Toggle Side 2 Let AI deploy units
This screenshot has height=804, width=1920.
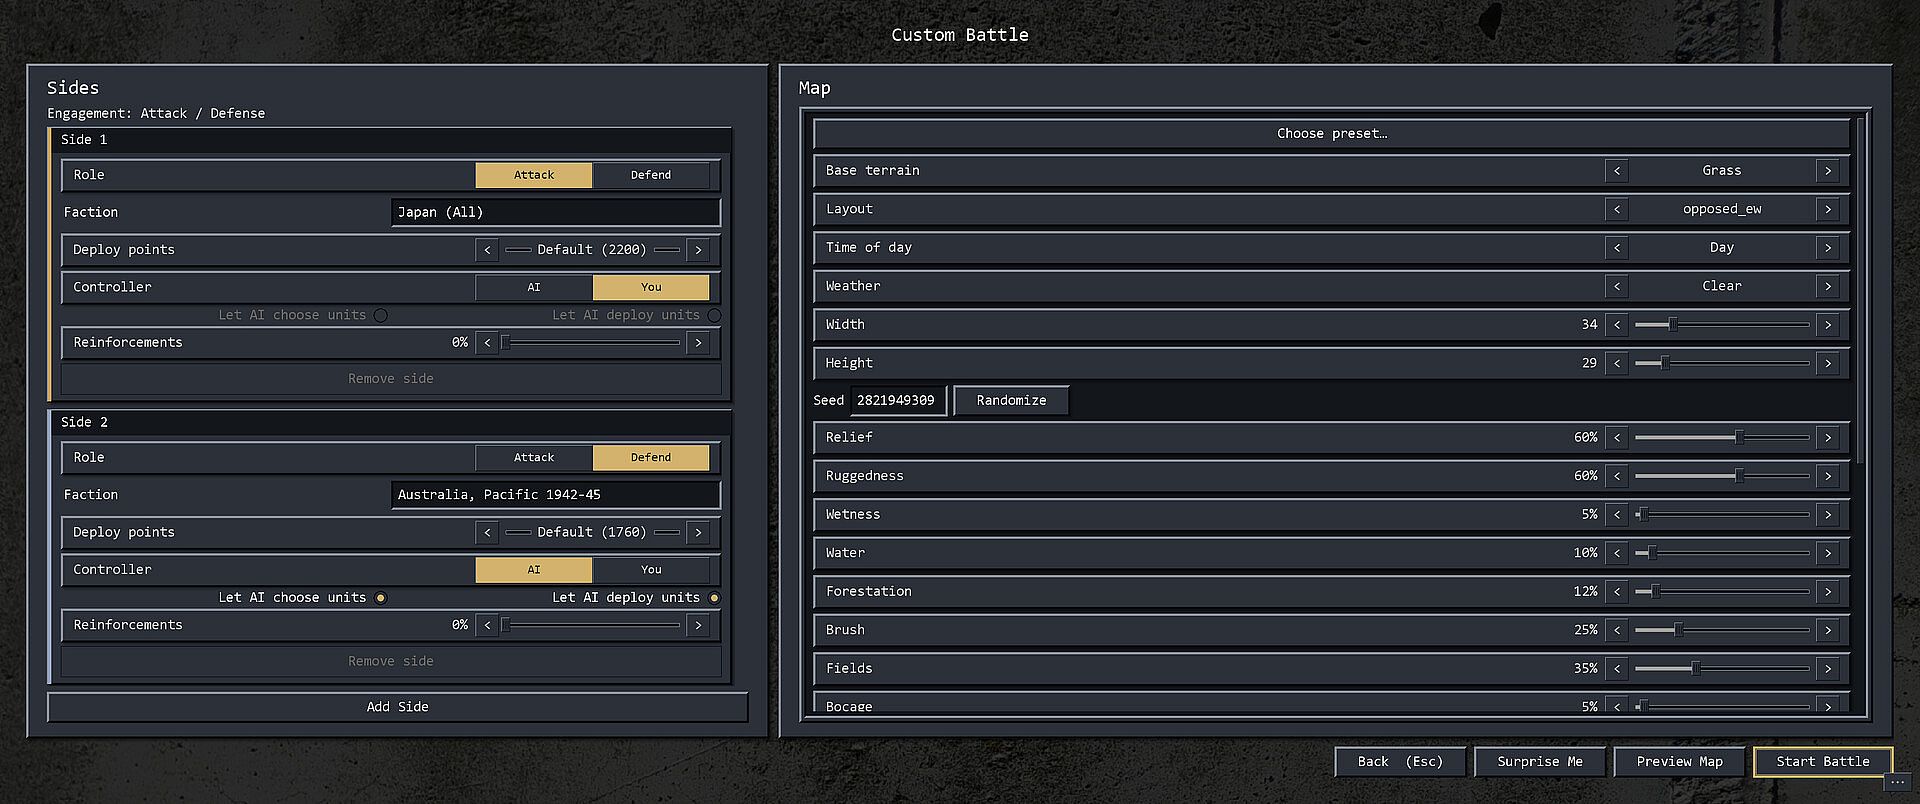(x=714, y=598)
